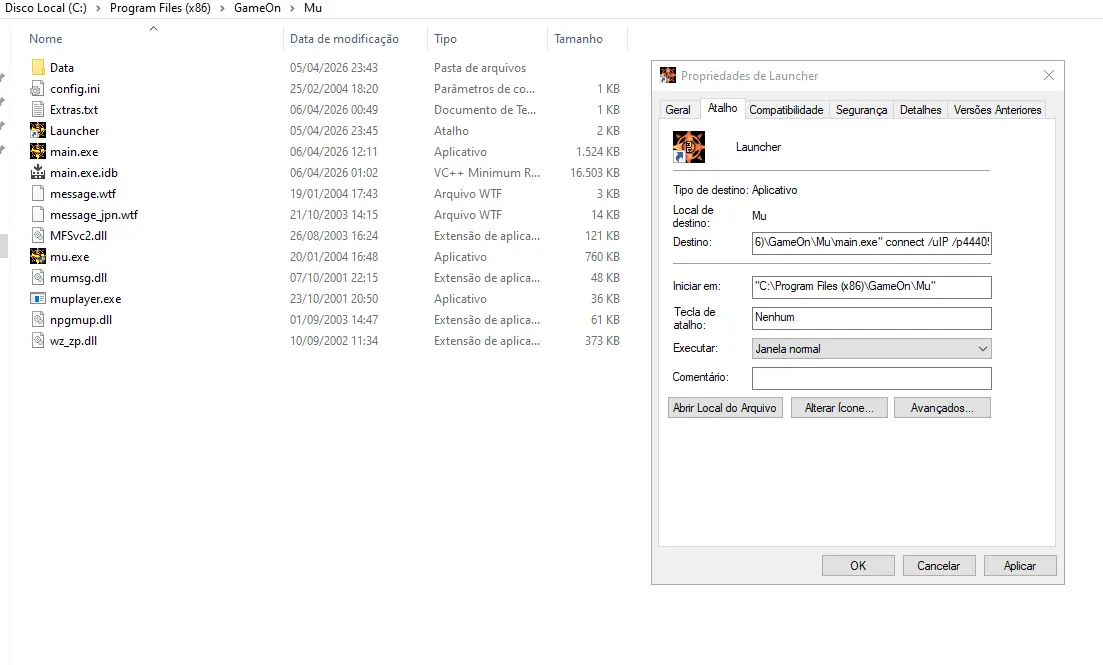Expand breadcrumb chevron after Disco Local (C:)
Viewport: 1103px width, 665px height.
tap(98, 8)
